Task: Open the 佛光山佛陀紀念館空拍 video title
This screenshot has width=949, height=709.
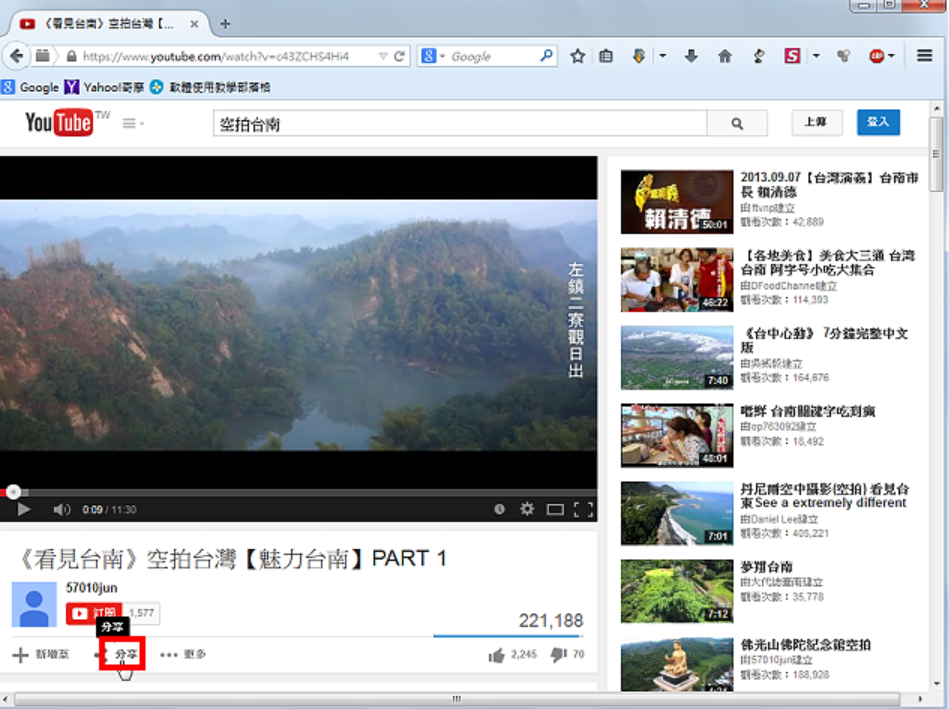Action: [806, 645]
